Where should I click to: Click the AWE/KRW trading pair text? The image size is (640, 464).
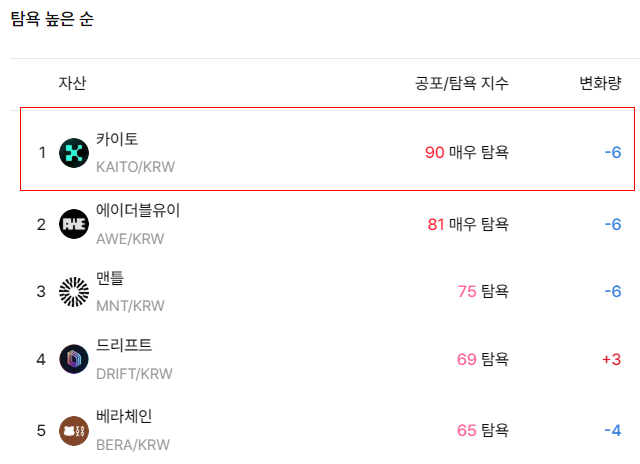[130, 239]
